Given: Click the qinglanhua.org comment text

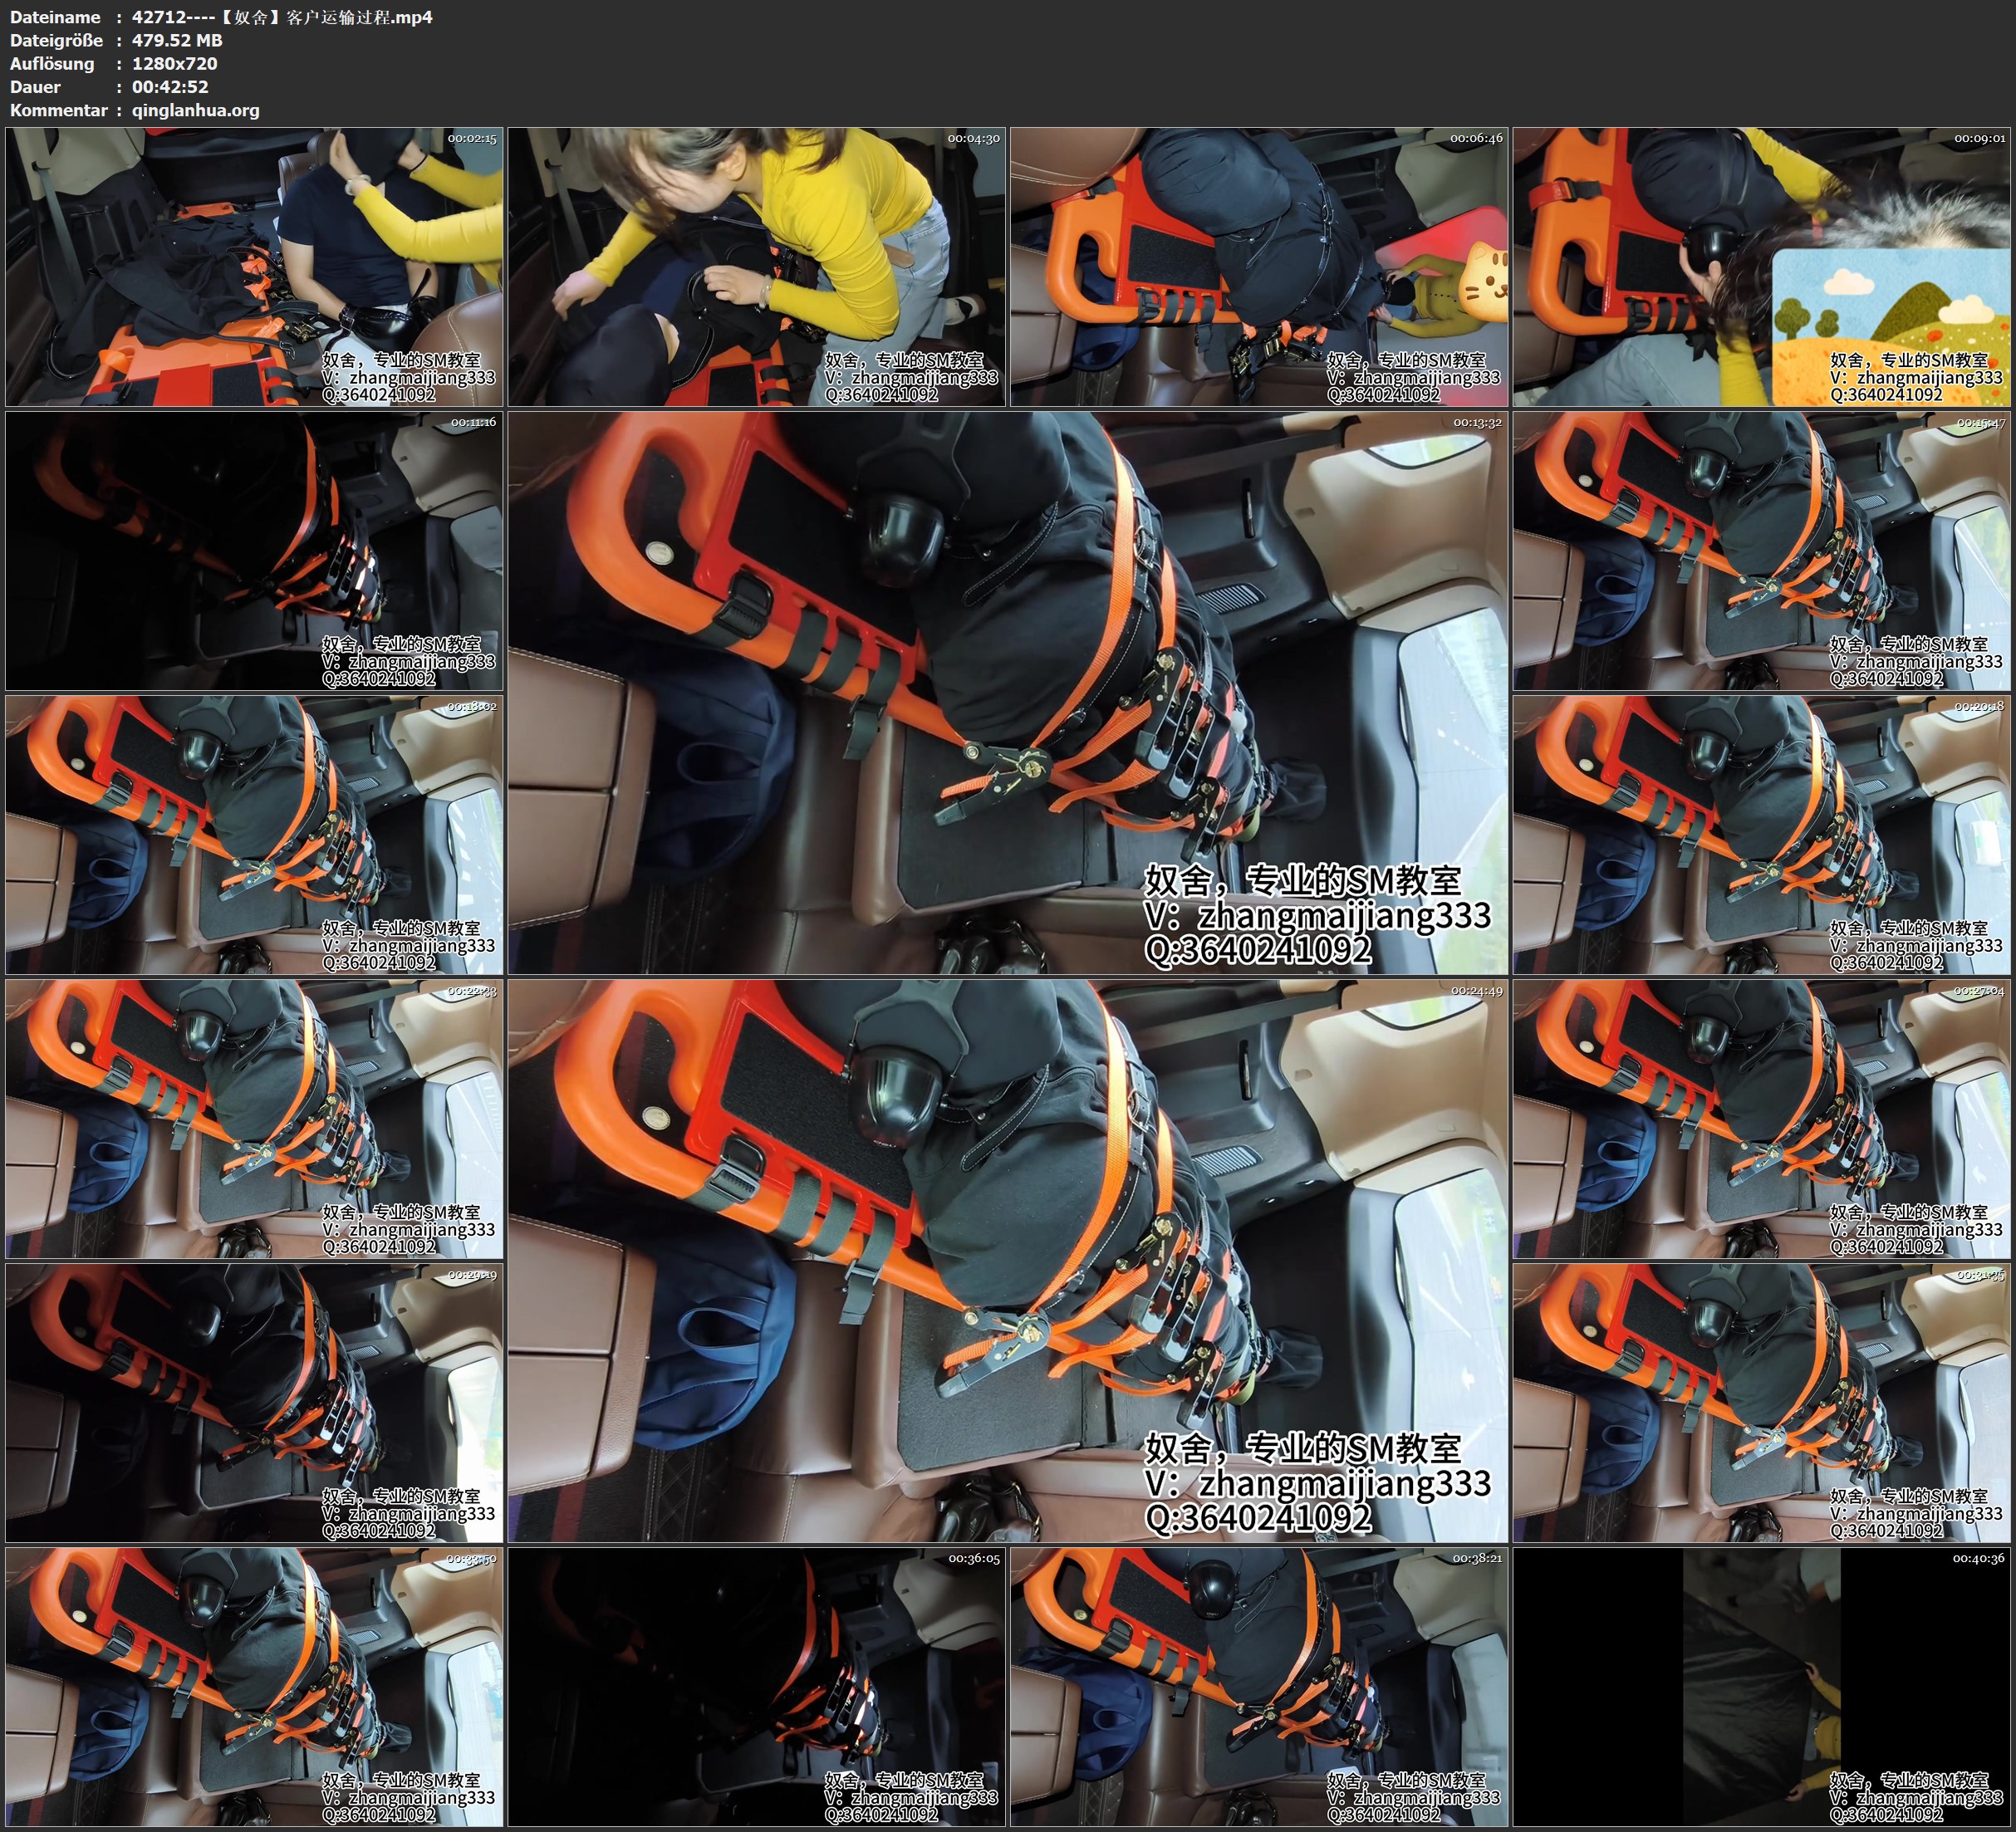Looking at the screenshot, I should 195,110.
